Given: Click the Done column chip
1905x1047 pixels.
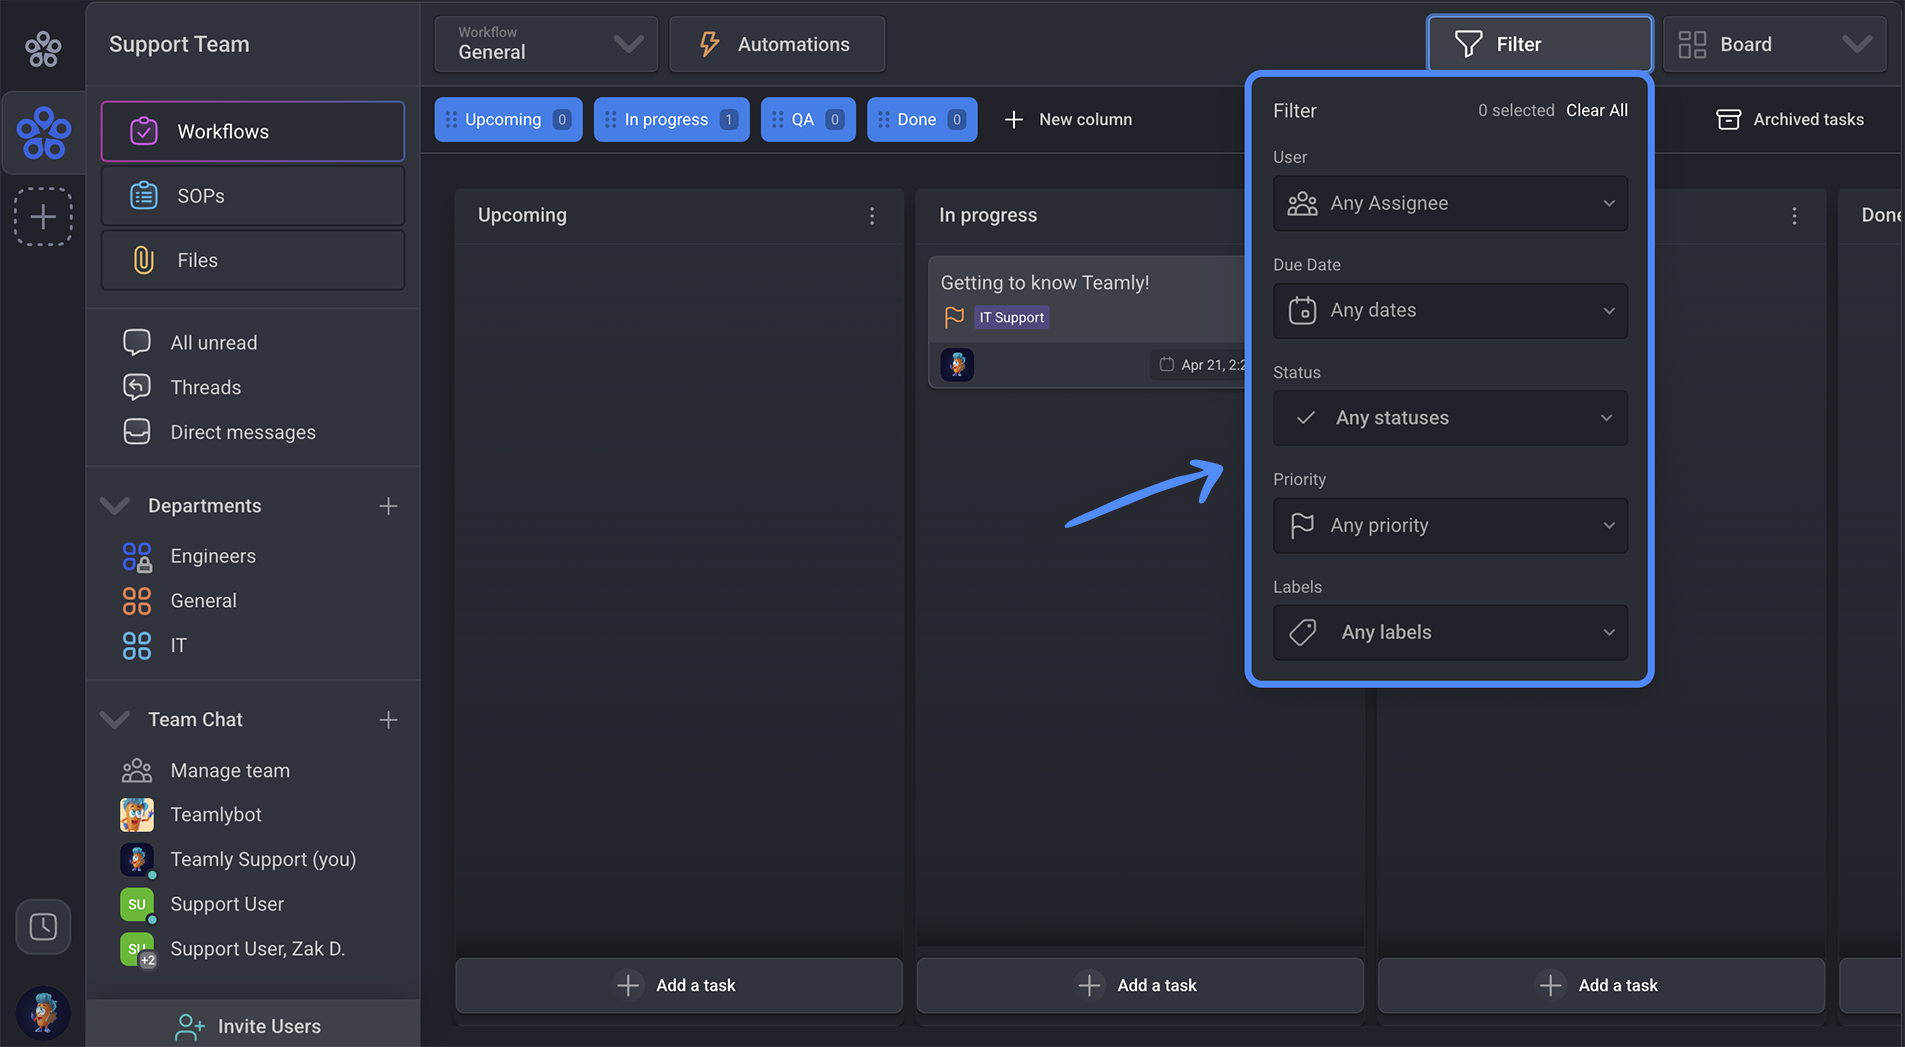Looking at the screenshot, I should coord(922,119).
